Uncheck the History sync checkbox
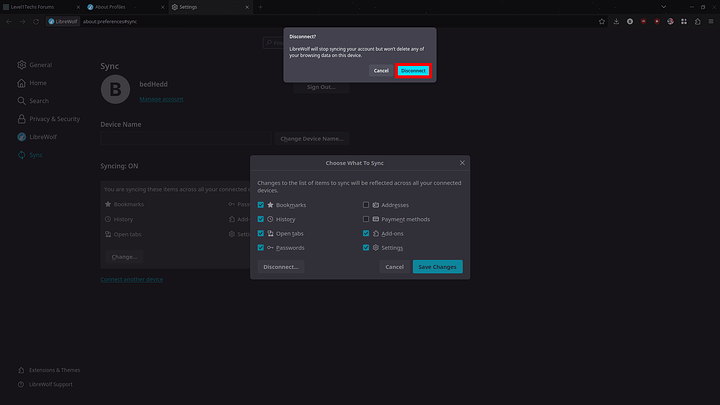Screen dimensions: 720x405 (261, 219)
